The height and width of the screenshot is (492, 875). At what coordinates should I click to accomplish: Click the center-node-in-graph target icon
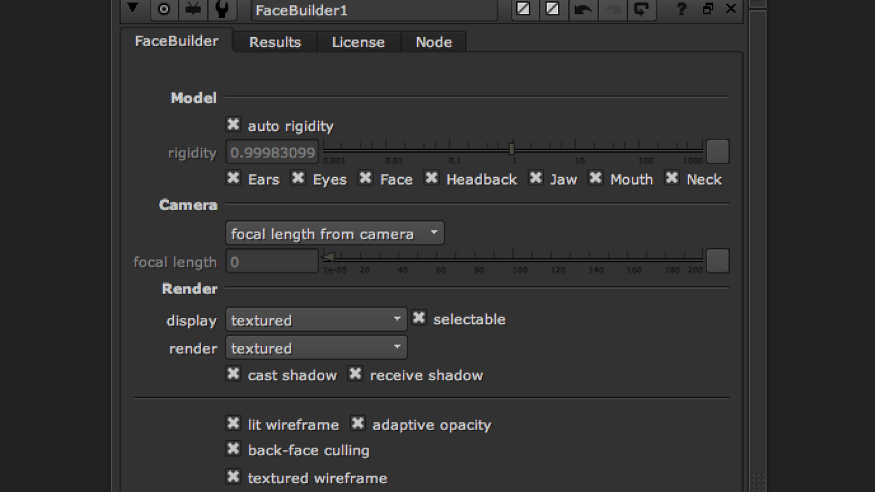tap(164, 9)
